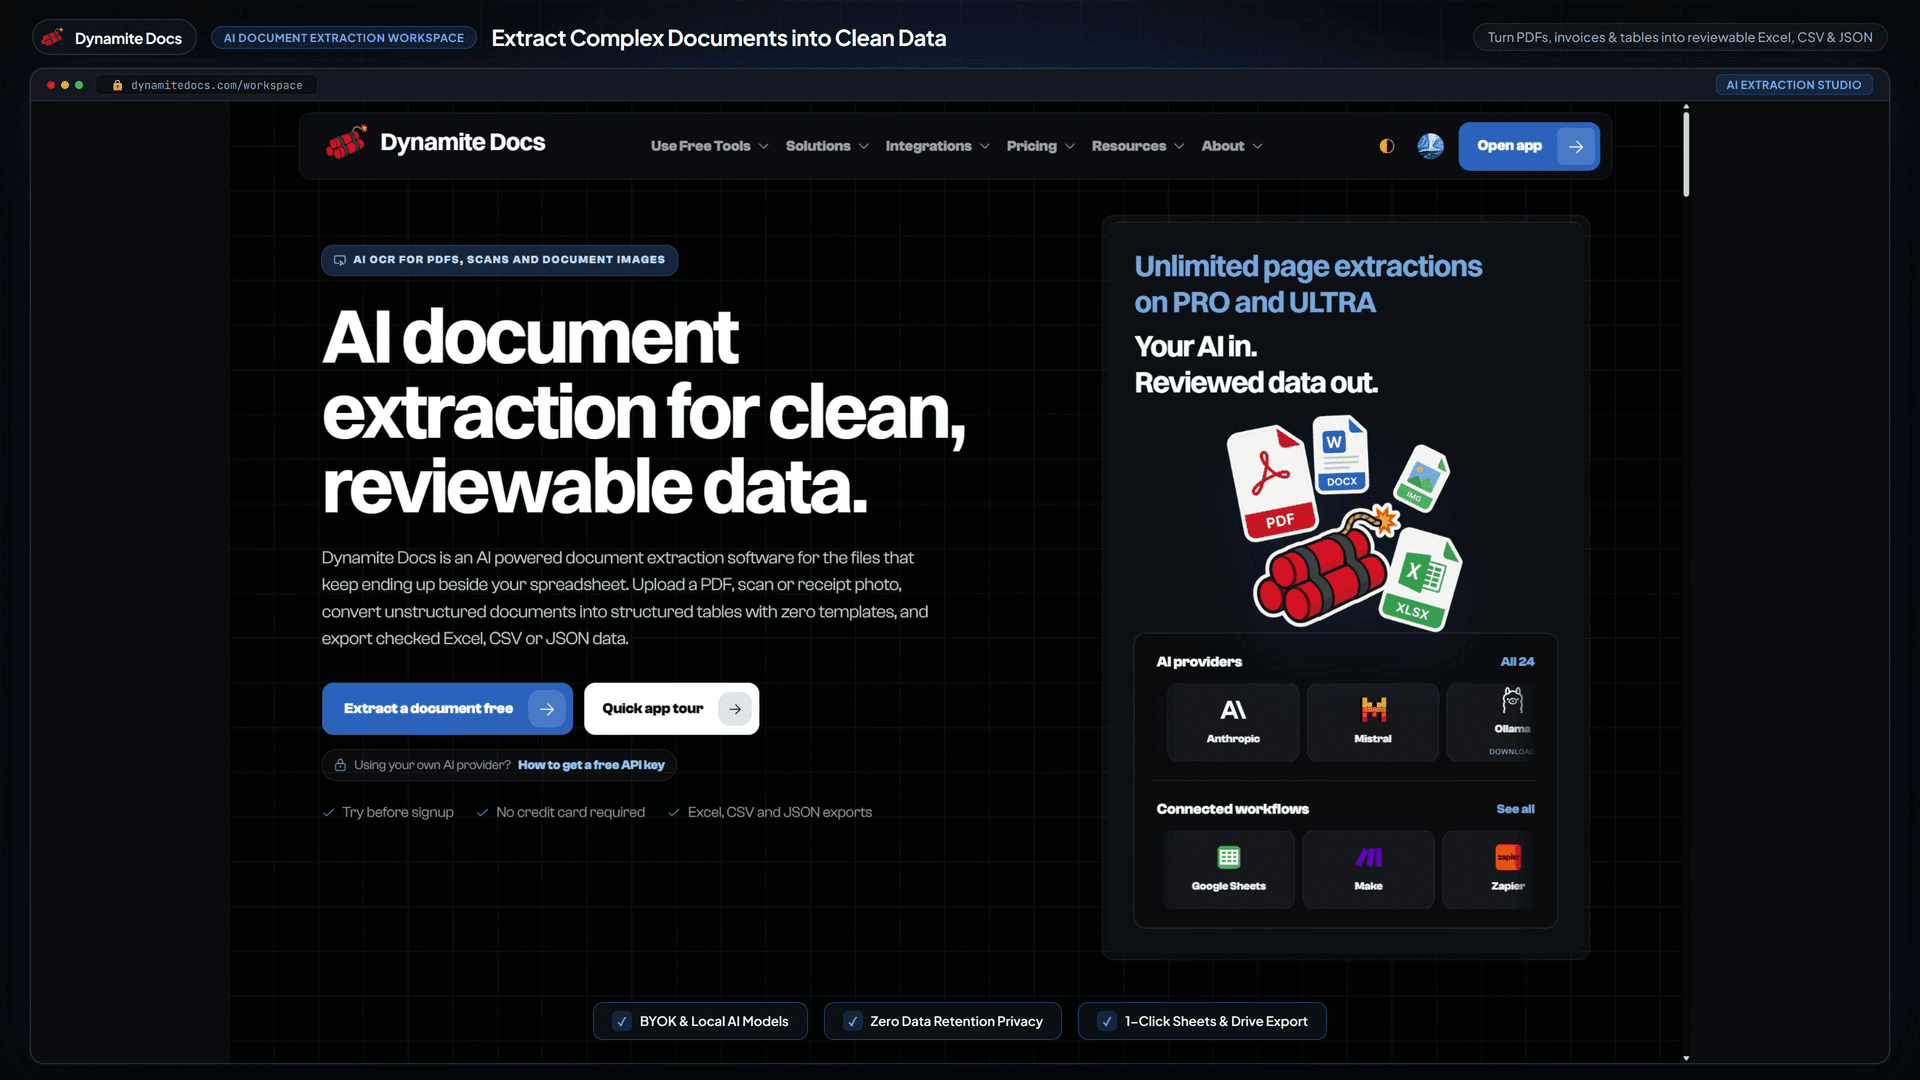This screenshot has width=1920, height=1080.
Task: Click the scrollbar down arrow
Action: tap(1686, 1058)
